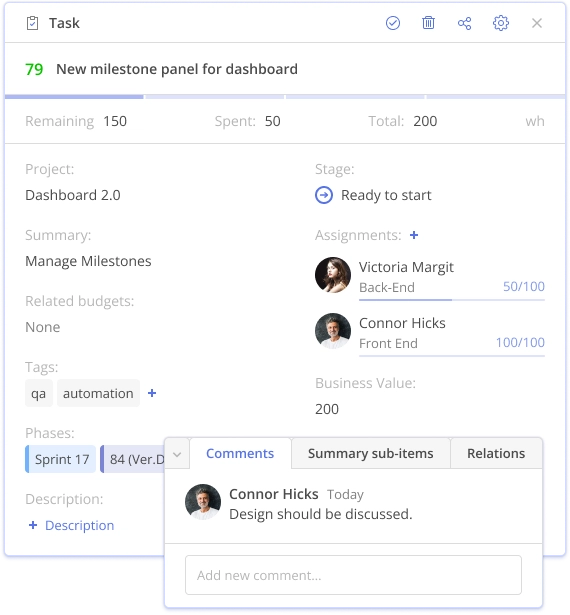The height and width of the screenshot is (615, 570).
Task: Add a Description link
Action: tap(71, 525)
